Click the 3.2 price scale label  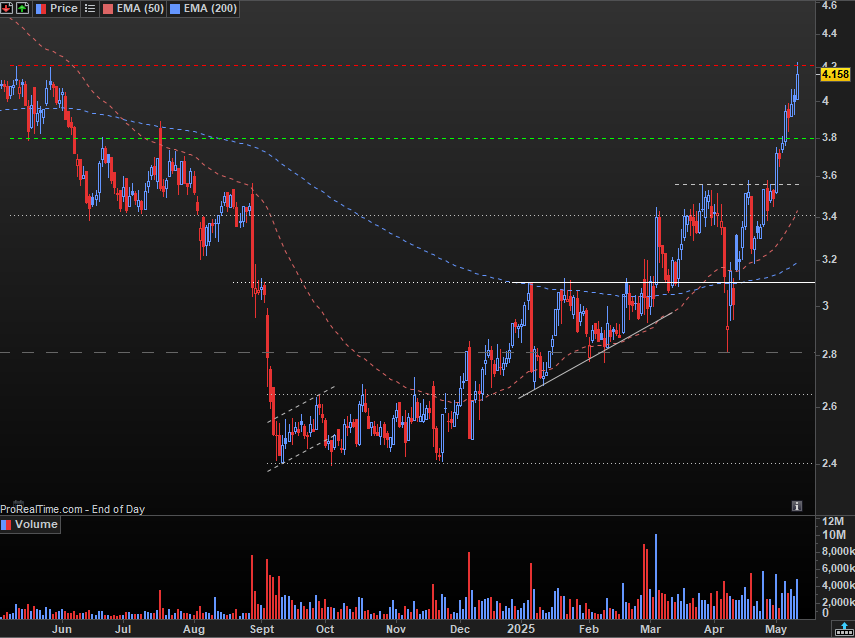(x=829, y=259)
